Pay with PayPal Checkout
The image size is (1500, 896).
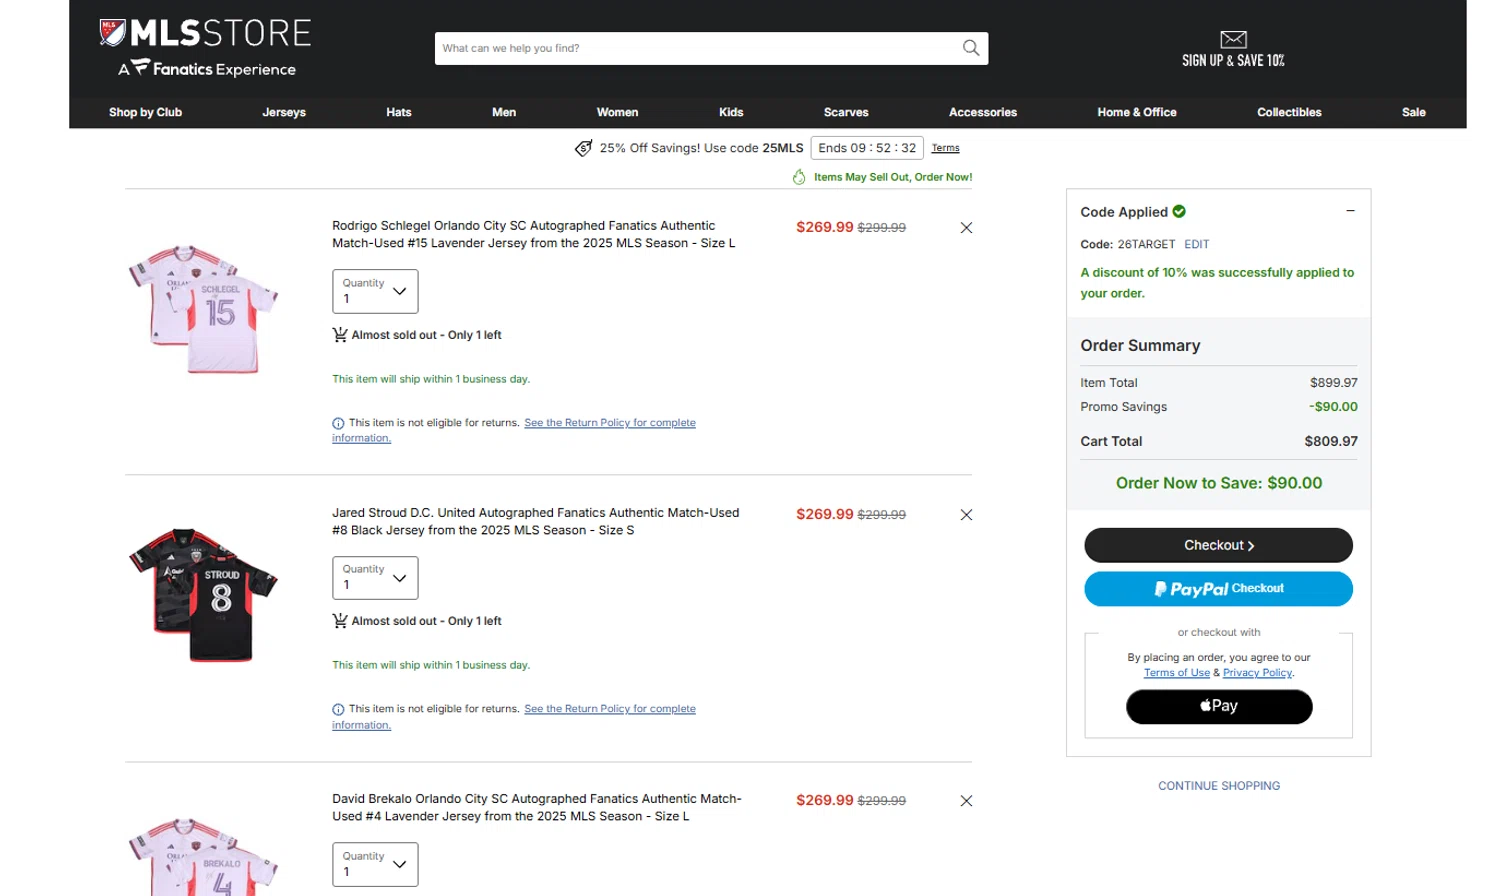point(1218,589)
